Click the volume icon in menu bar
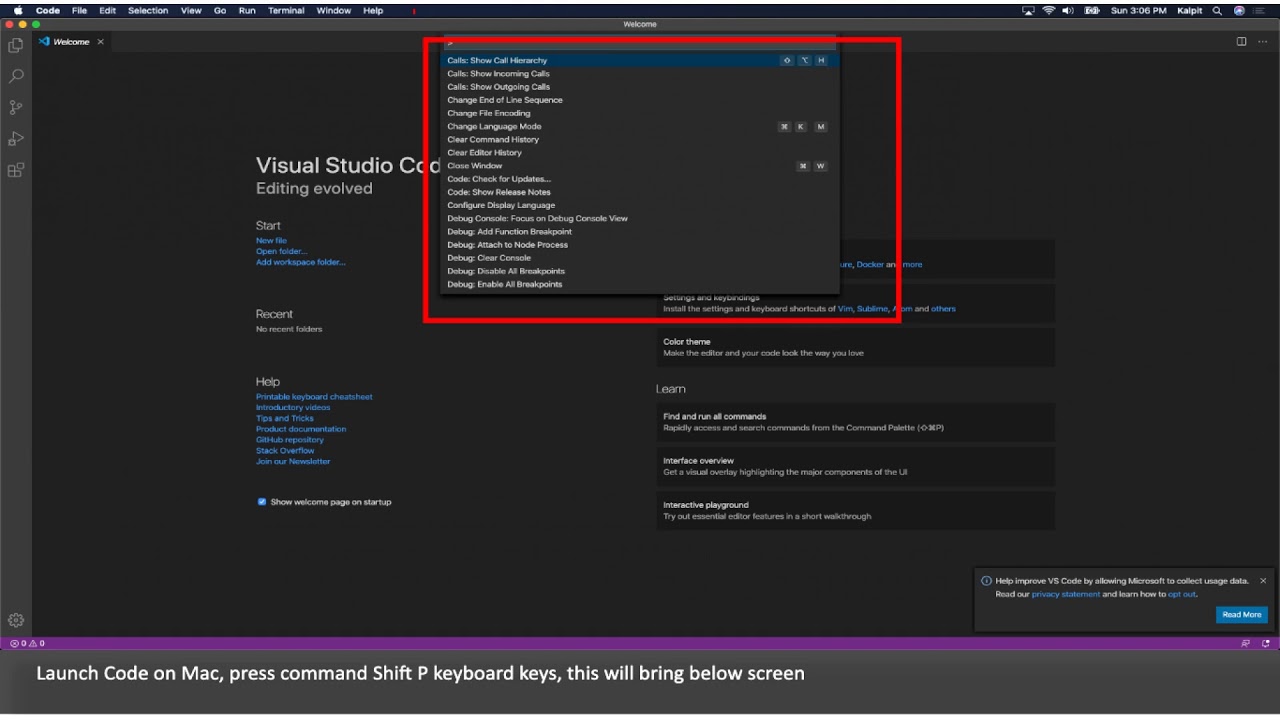The image size is (1280, 720). tap(1068, 10)
